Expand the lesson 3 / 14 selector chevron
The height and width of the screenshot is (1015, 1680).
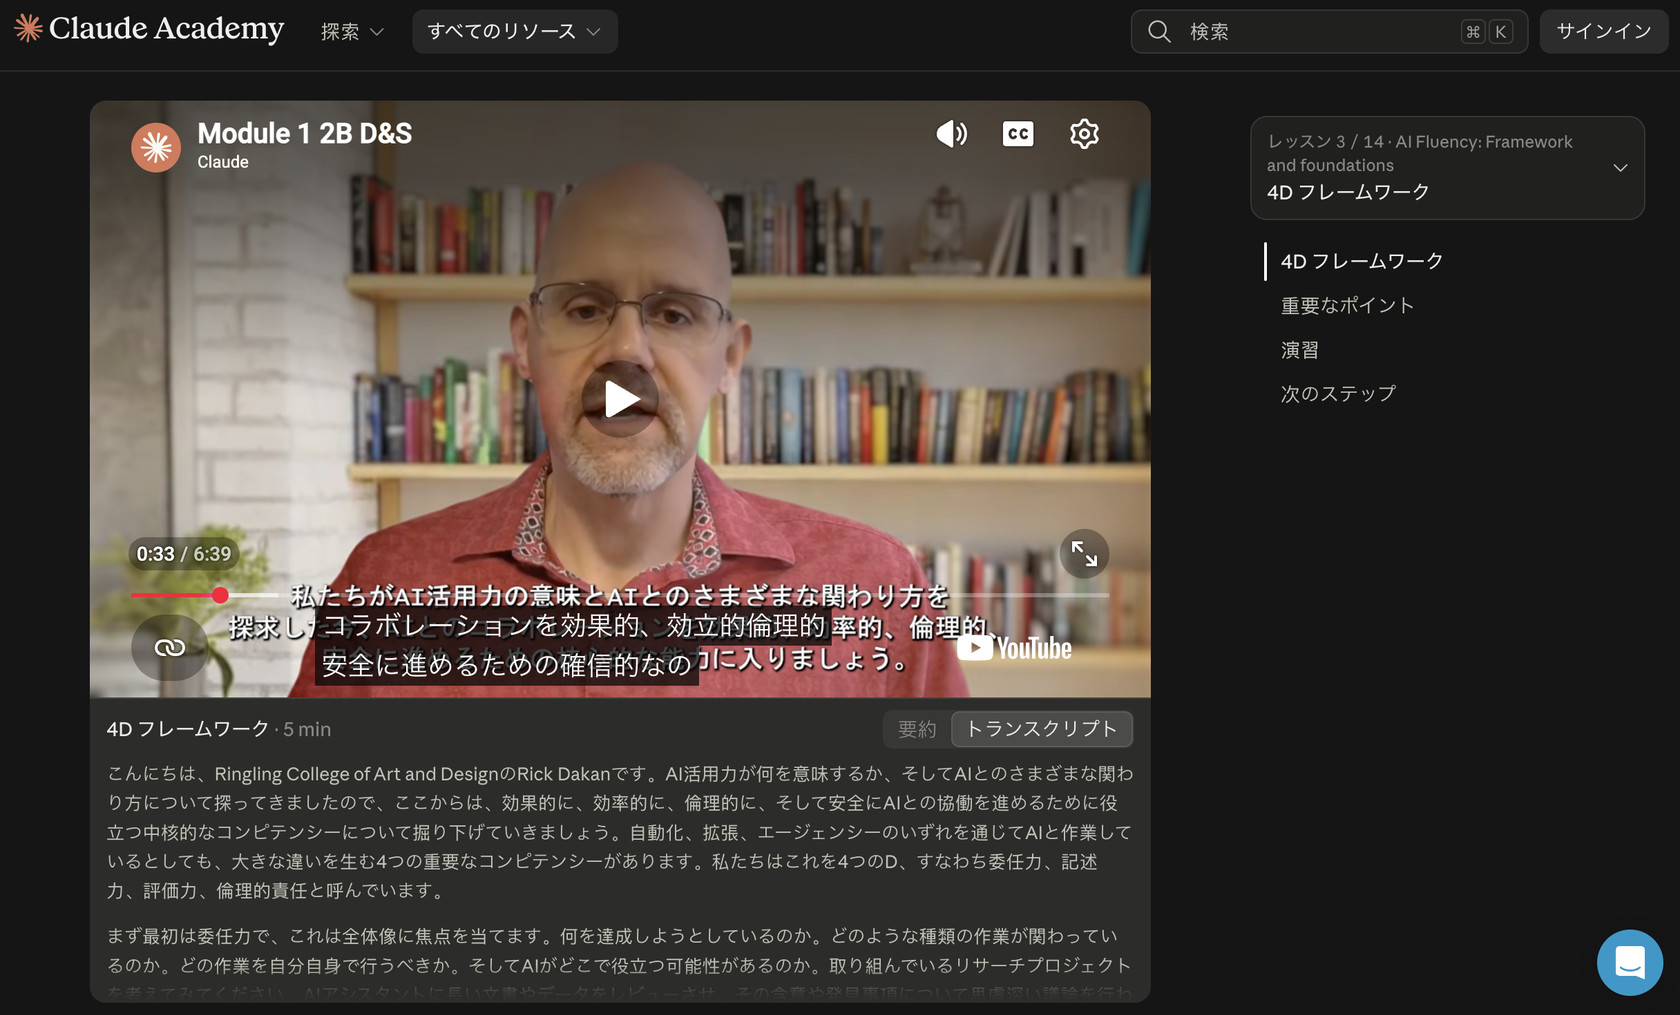pos(1620,168)
